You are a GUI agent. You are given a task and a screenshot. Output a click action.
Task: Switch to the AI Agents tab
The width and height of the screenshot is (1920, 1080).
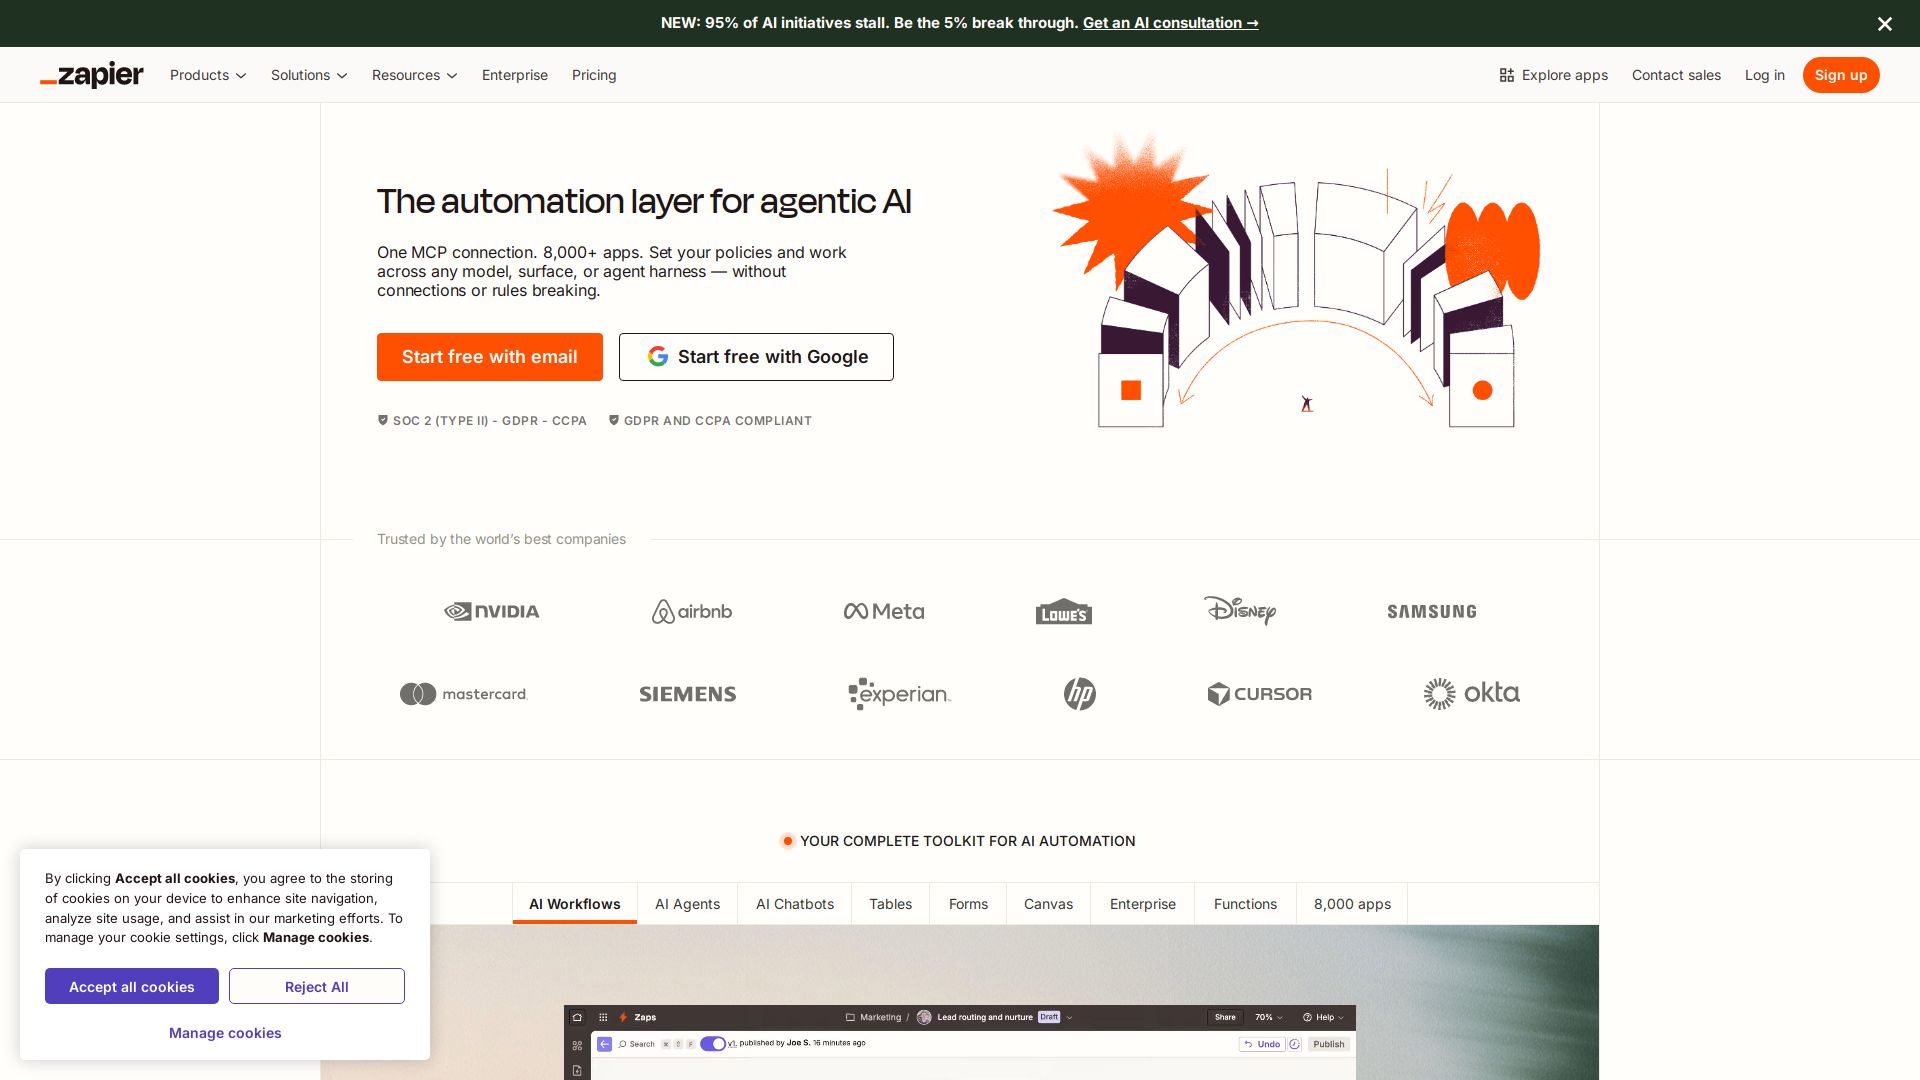point(687,904)
